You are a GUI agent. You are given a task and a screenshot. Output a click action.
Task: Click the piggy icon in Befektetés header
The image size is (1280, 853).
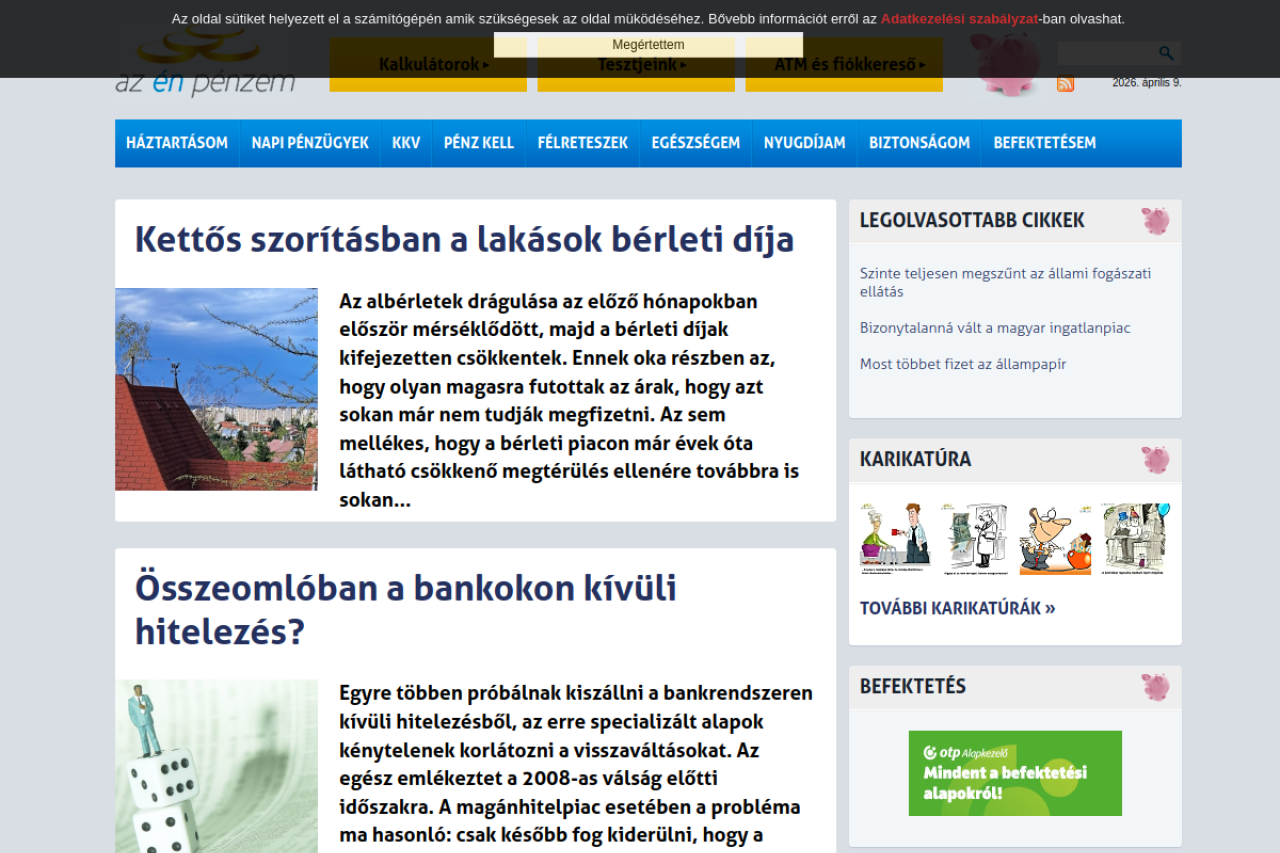coord(1155,687)
